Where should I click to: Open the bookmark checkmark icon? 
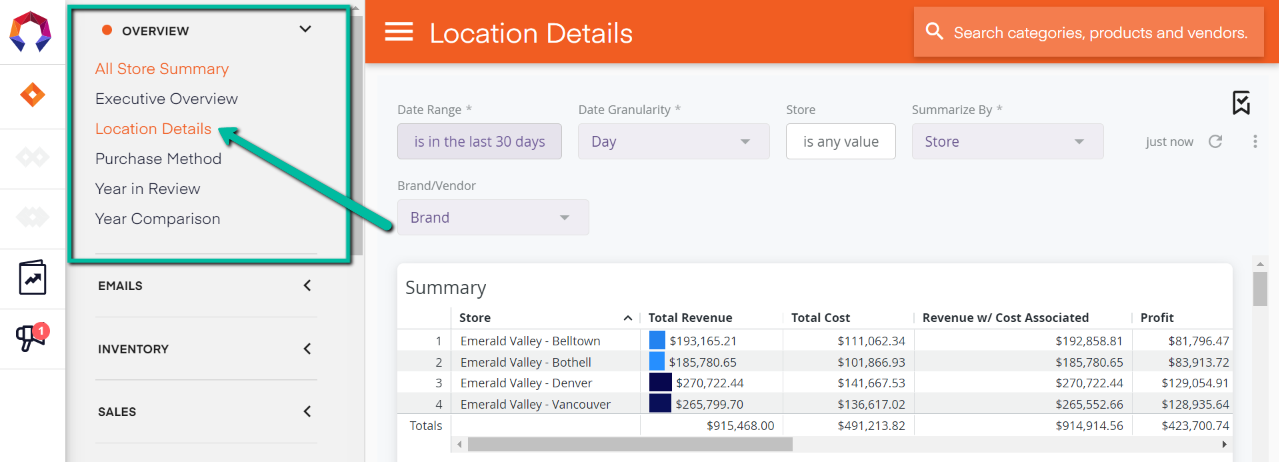[1241, 103]
